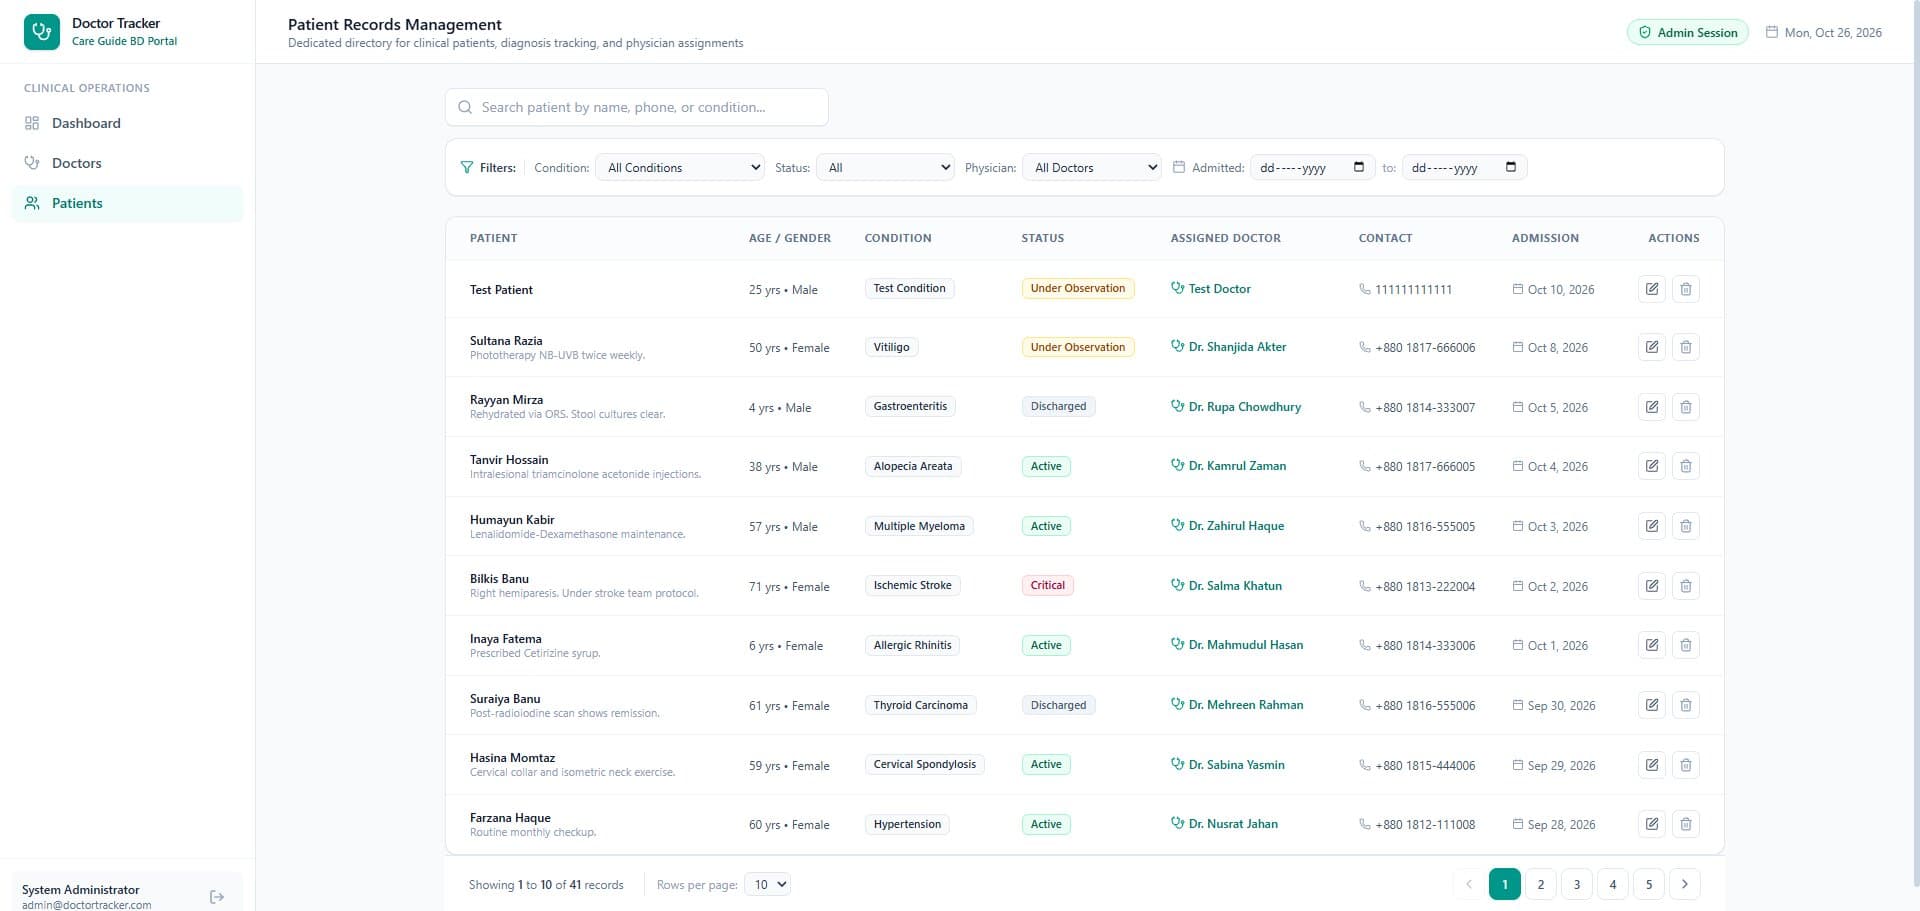Click the Vitiligo condition tag

891,347
